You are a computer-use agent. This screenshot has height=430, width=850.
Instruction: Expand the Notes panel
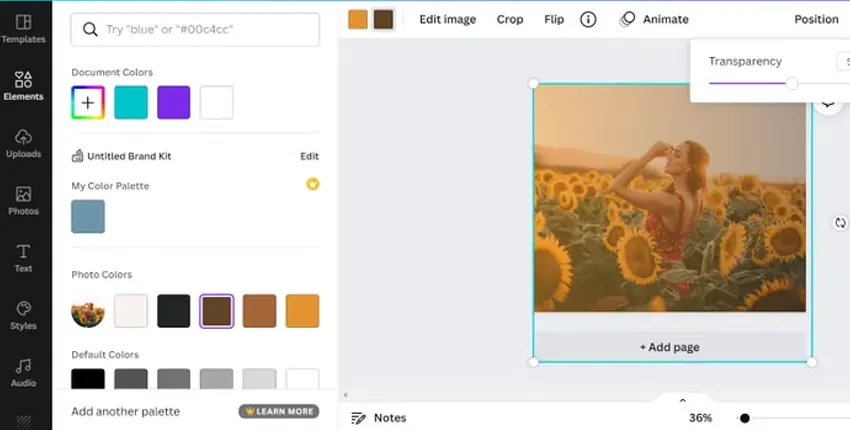coord(379,418)
